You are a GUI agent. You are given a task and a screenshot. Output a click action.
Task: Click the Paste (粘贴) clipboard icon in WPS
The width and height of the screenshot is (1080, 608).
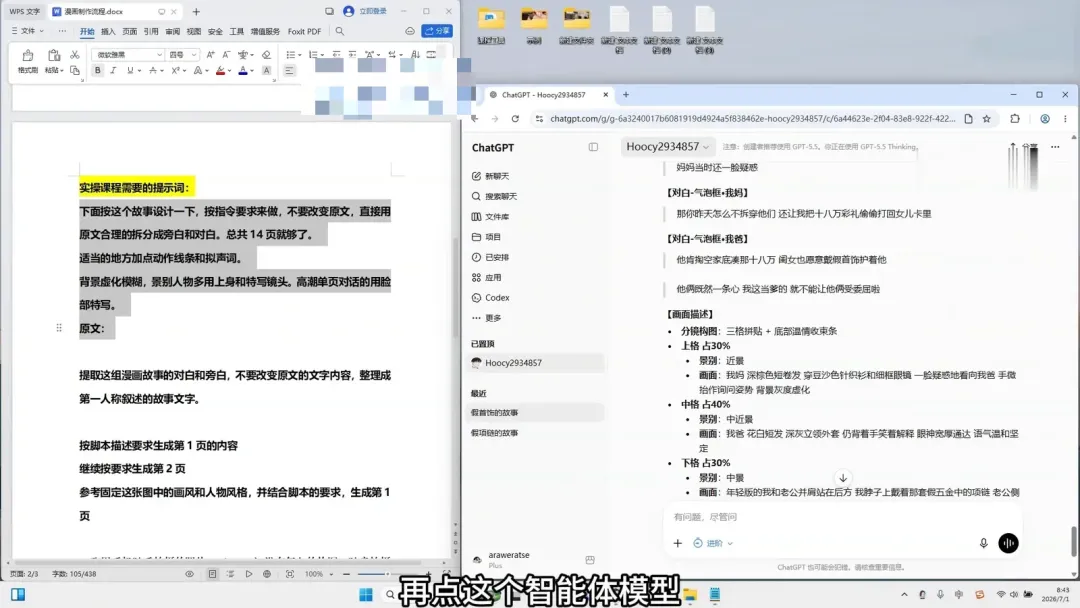[53, 55]
